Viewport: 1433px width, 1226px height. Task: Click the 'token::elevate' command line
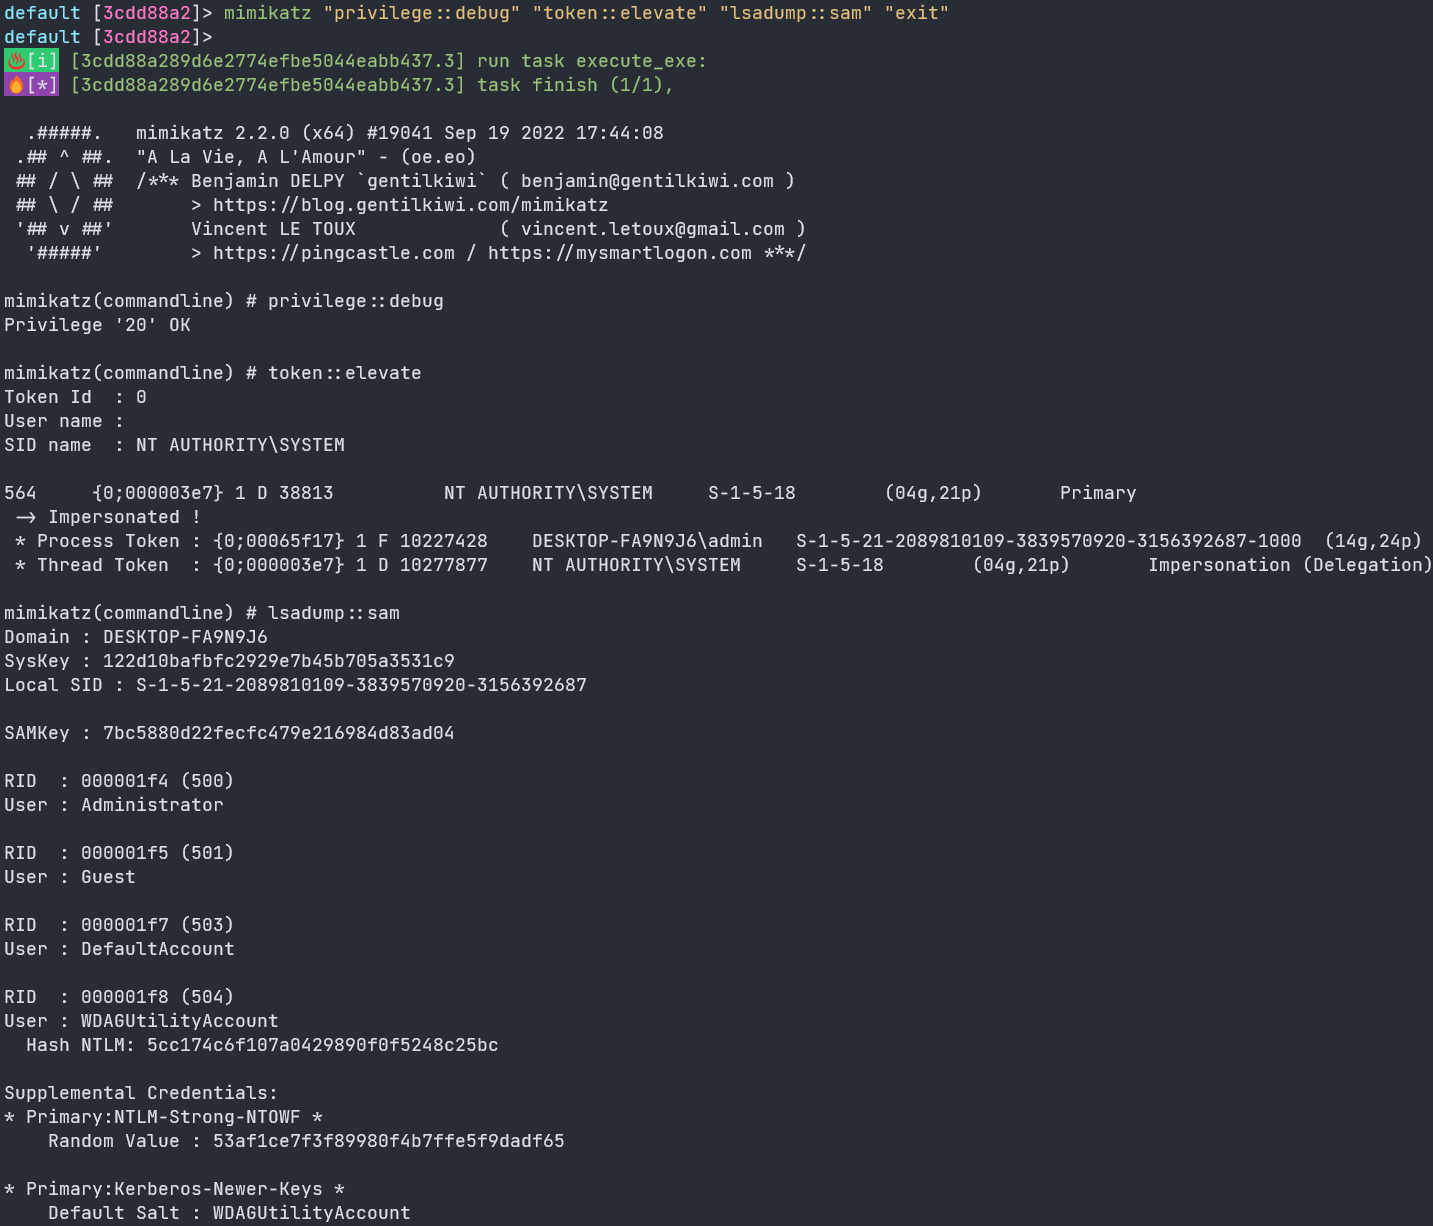tap(213, 373)
